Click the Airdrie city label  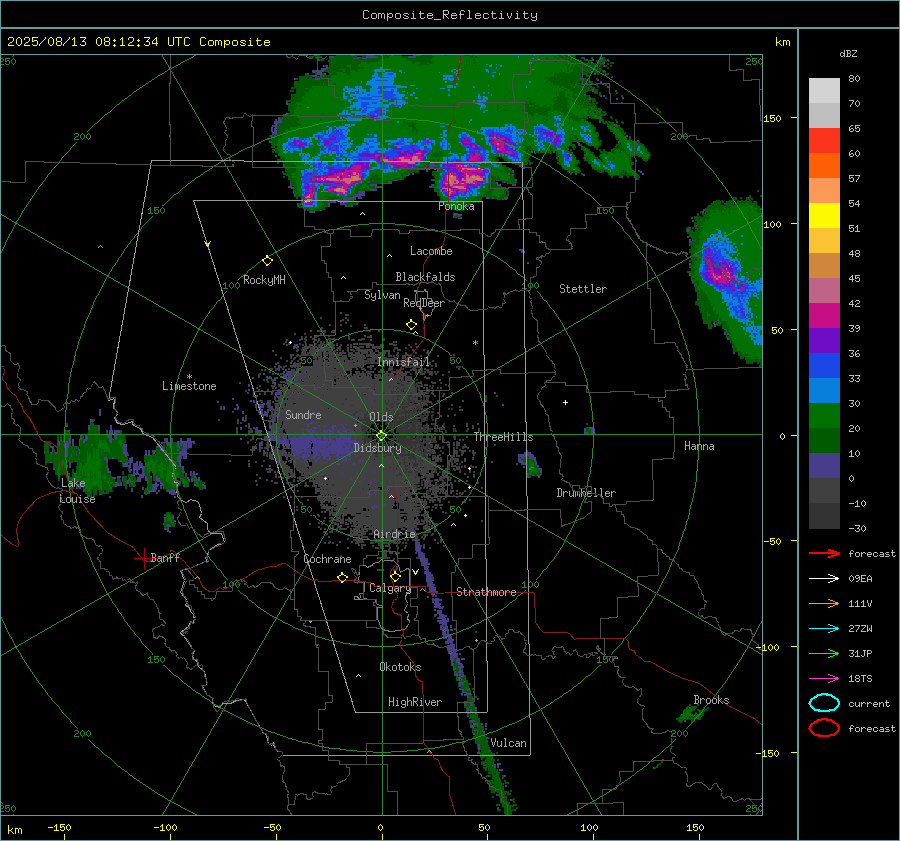pos(394,534)
